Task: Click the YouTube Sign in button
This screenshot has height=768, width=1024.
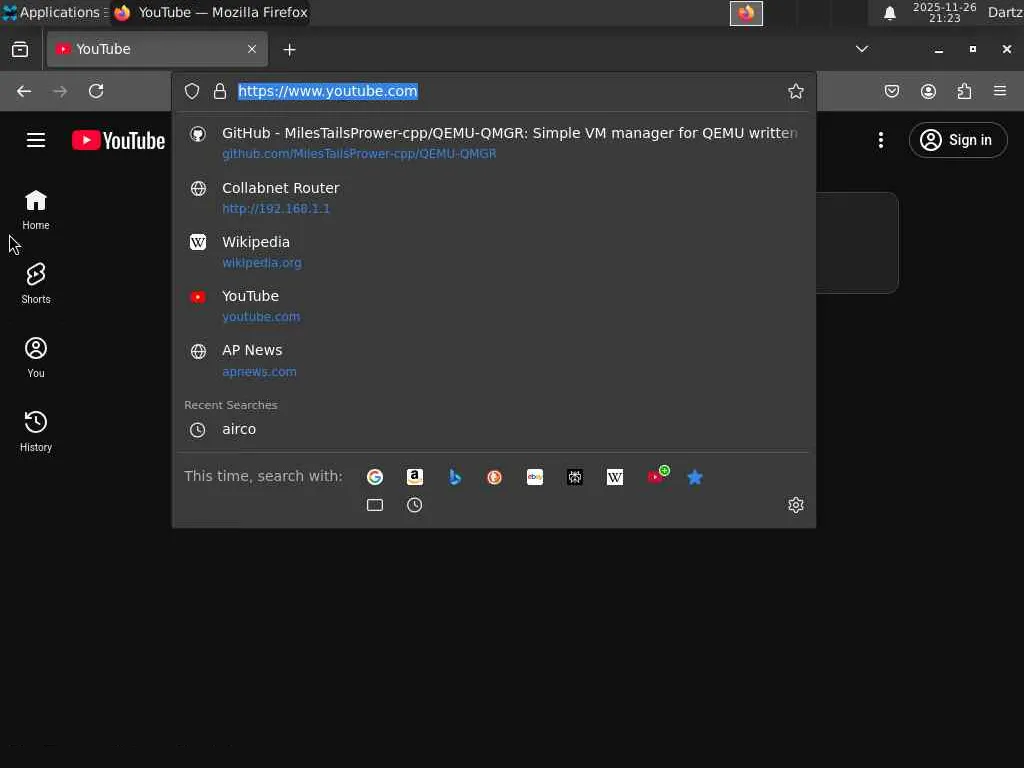Action: 958,140
